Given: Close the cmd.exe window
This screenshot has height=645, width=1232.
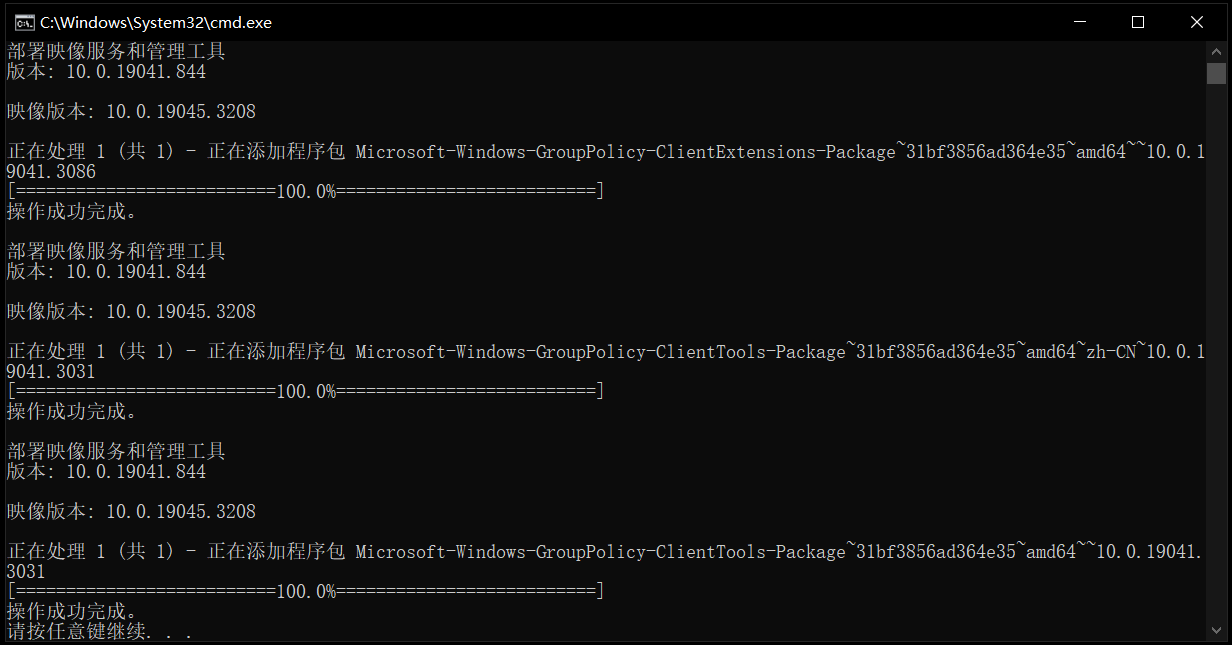Looking at the screenshot, I should coord(1197,22).
